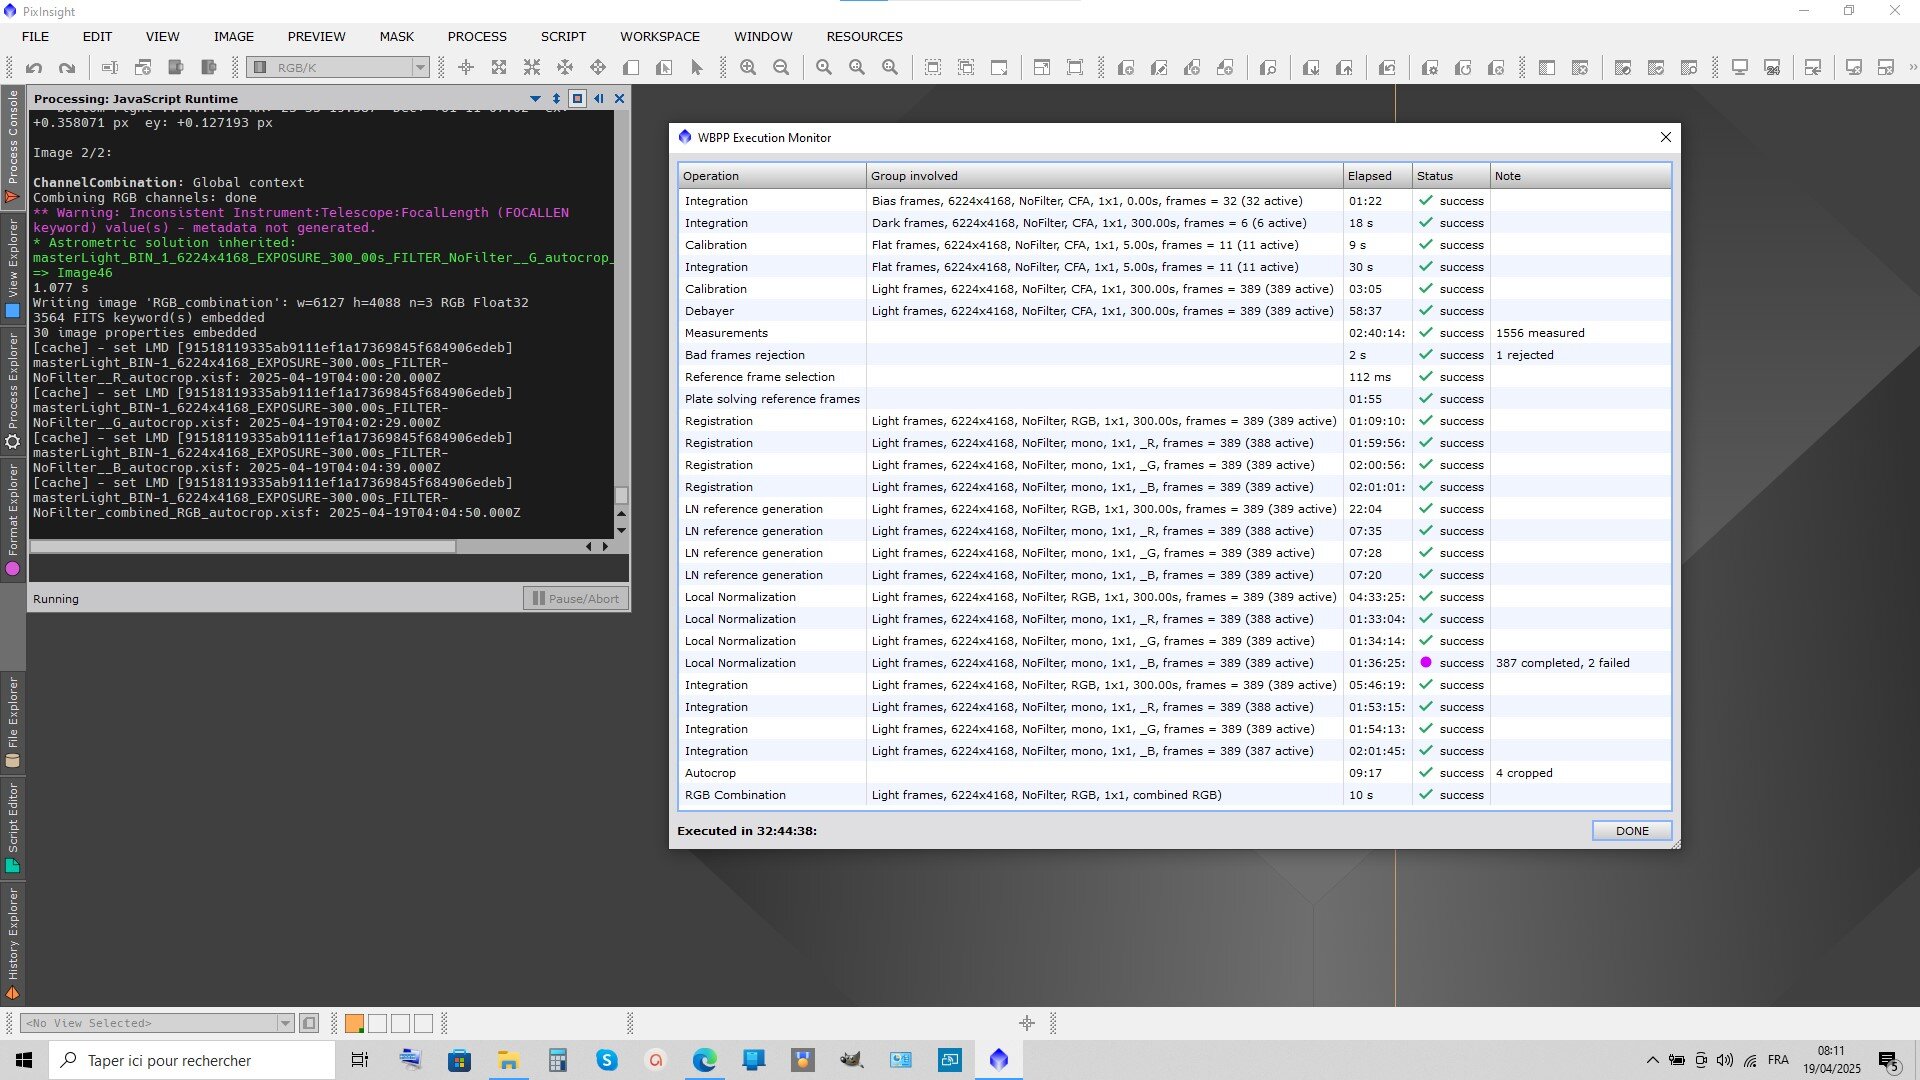Toggle the console panel float square icon
Image resolution: width=1920 pixels, height=1080 pixels.
click(577, 98)
